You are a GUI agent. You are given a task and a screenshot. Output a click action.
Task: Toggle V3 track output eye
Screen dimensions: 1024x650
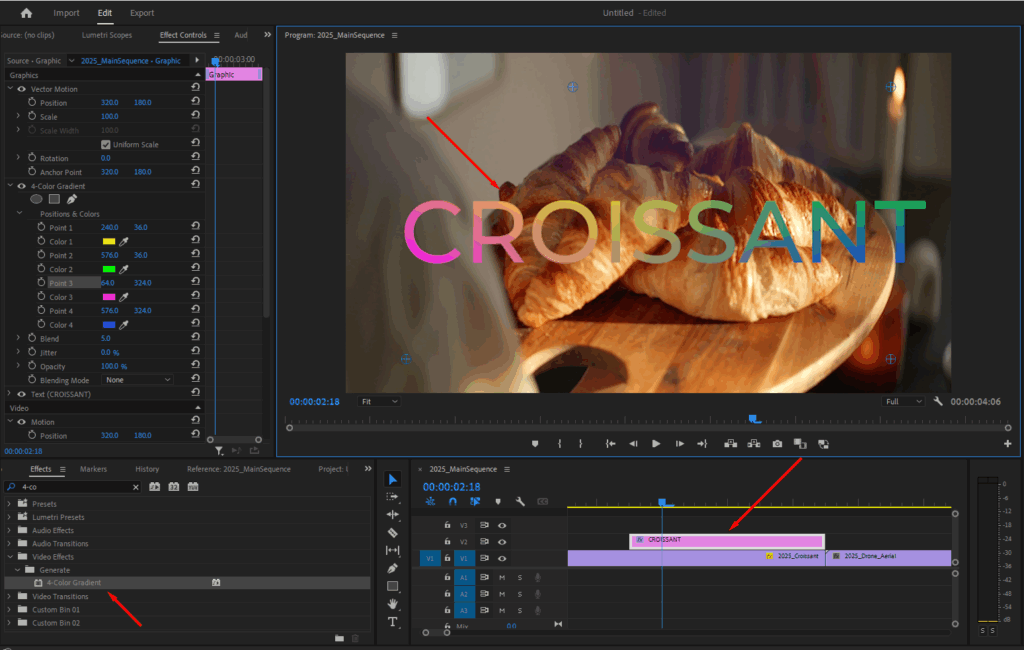click(x=502, y=525)
